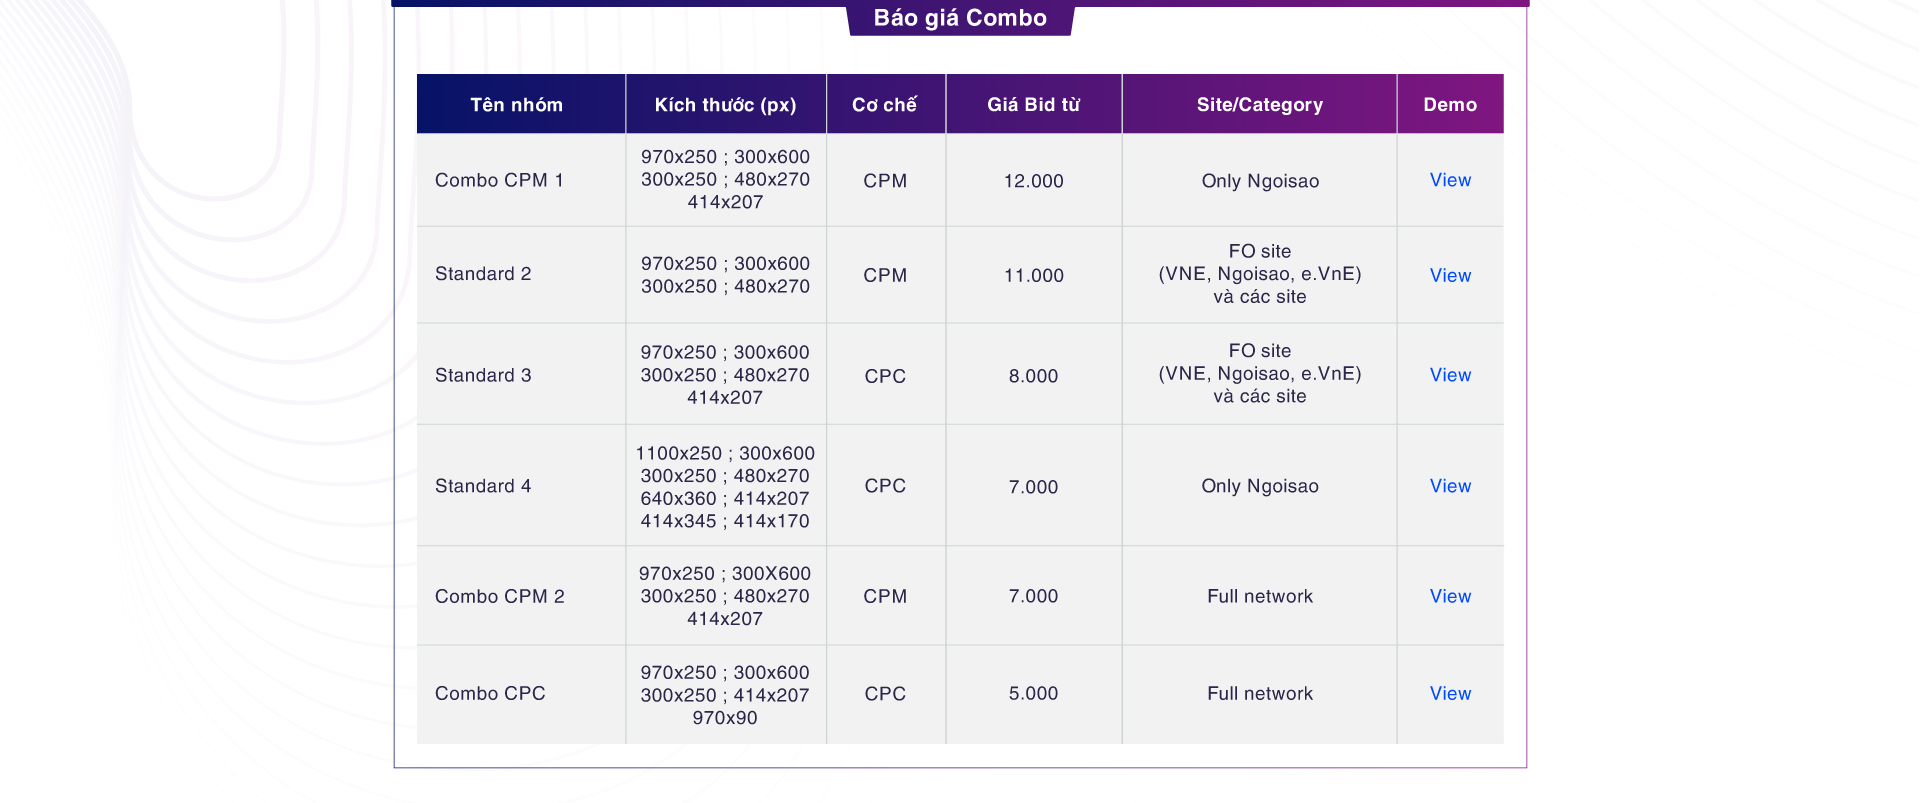
Task: Open the View demo link for Standard 4
Action: click(1450, 486)
